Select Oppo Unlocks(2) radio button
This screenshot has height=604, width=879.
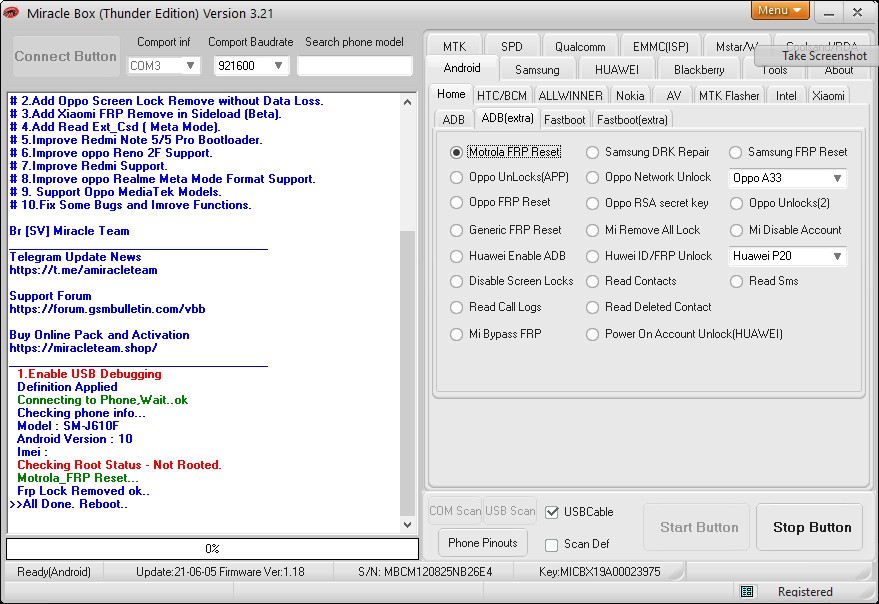tap(736, 203)
